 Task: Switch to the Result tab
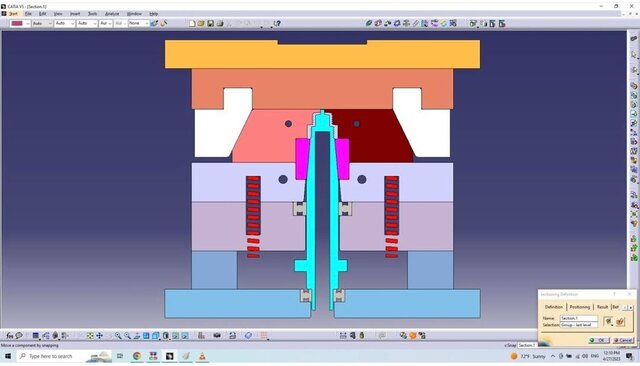click(x=602, y=307)
